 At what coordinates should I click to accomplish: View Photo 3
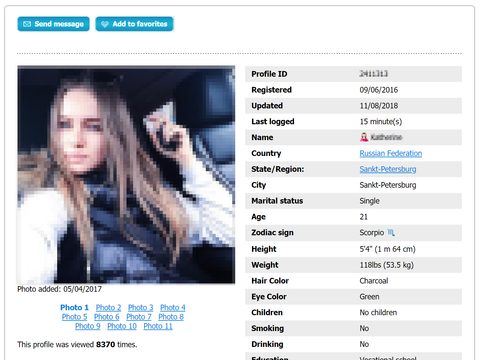pyautogui.click(x=141, y=307)
